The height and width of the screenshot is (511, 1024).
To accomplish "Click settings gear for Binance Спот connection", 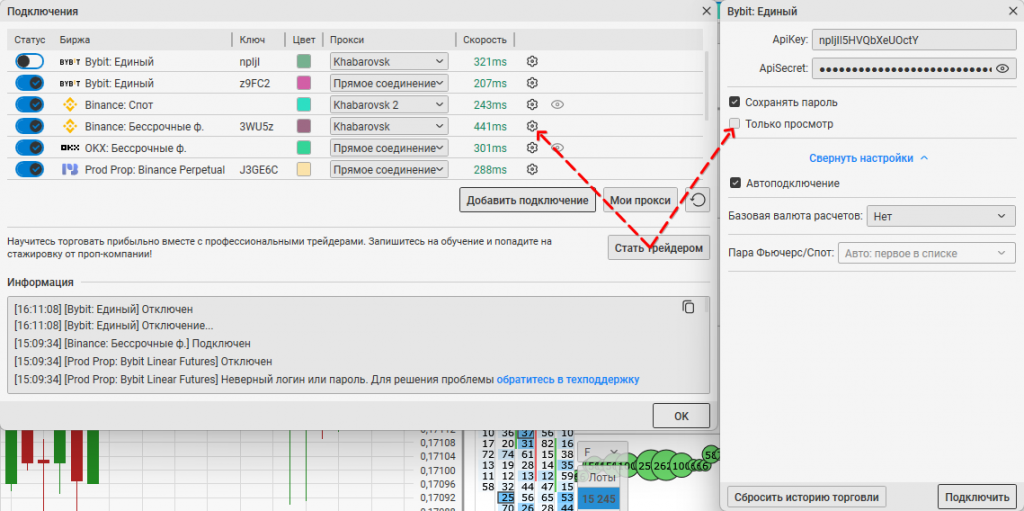I will 533,104.
